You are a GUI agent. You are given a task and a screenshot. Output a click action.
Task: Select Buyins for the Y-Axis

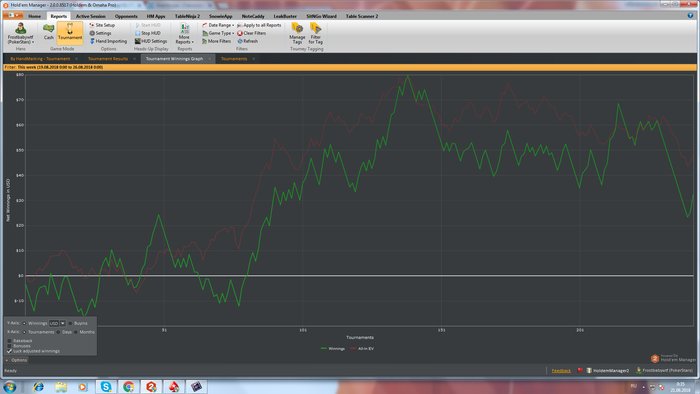(x=70, y=323)
